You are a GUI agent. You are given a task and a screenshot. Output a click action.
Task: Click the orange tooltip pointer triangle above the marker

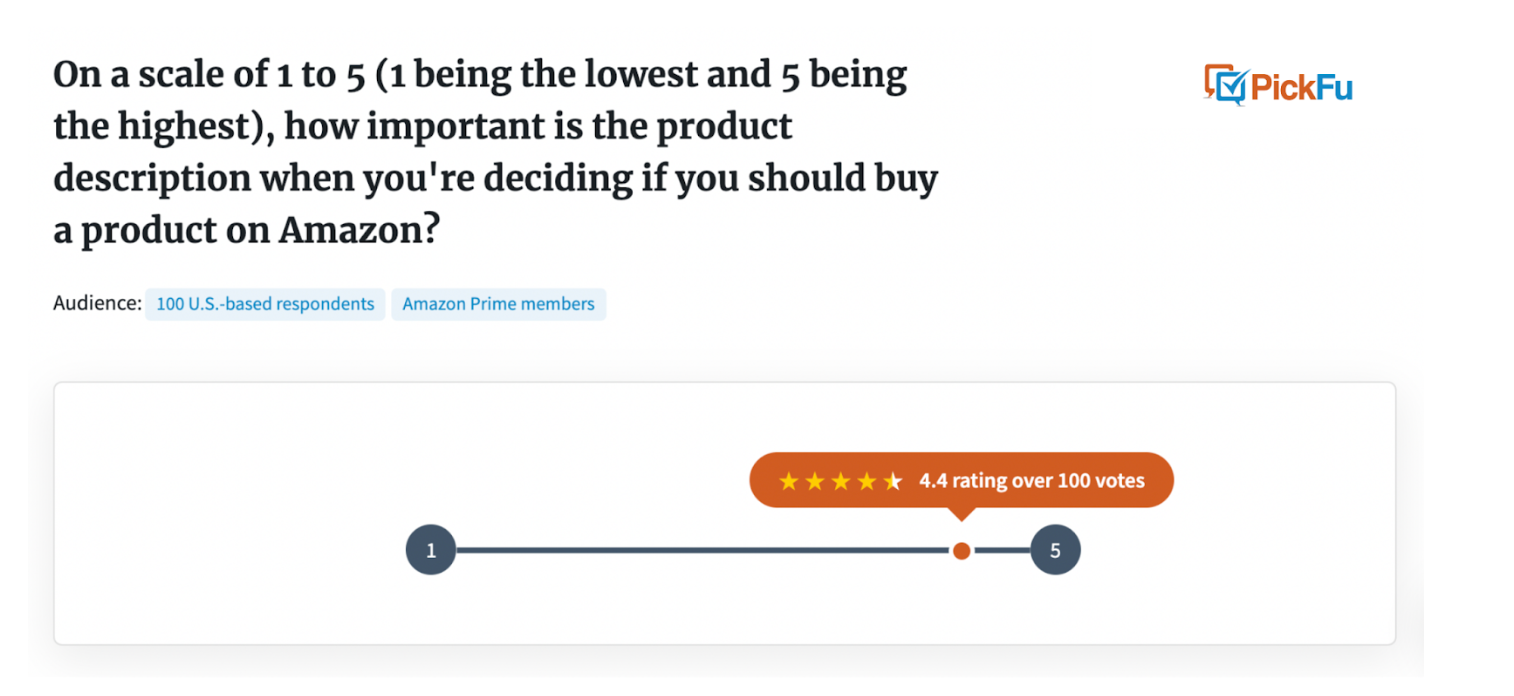(961, 514)
